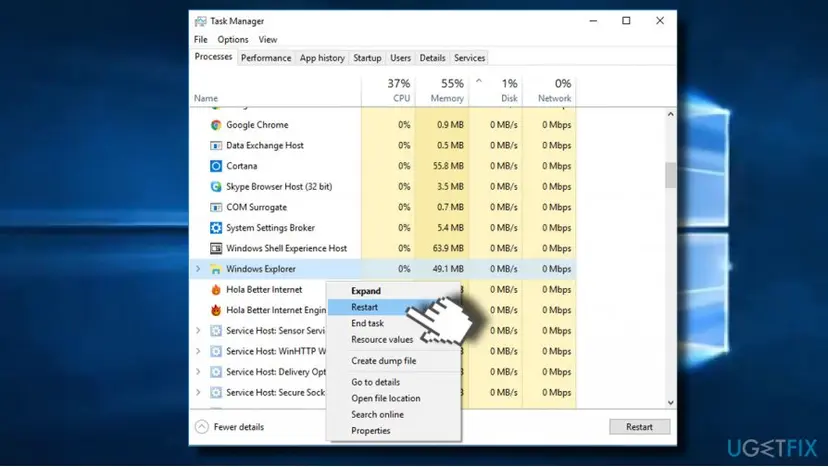This screenshot has width=828, height=467.
Task: Switch to the Details tab
Action: [x=432, y=58]
